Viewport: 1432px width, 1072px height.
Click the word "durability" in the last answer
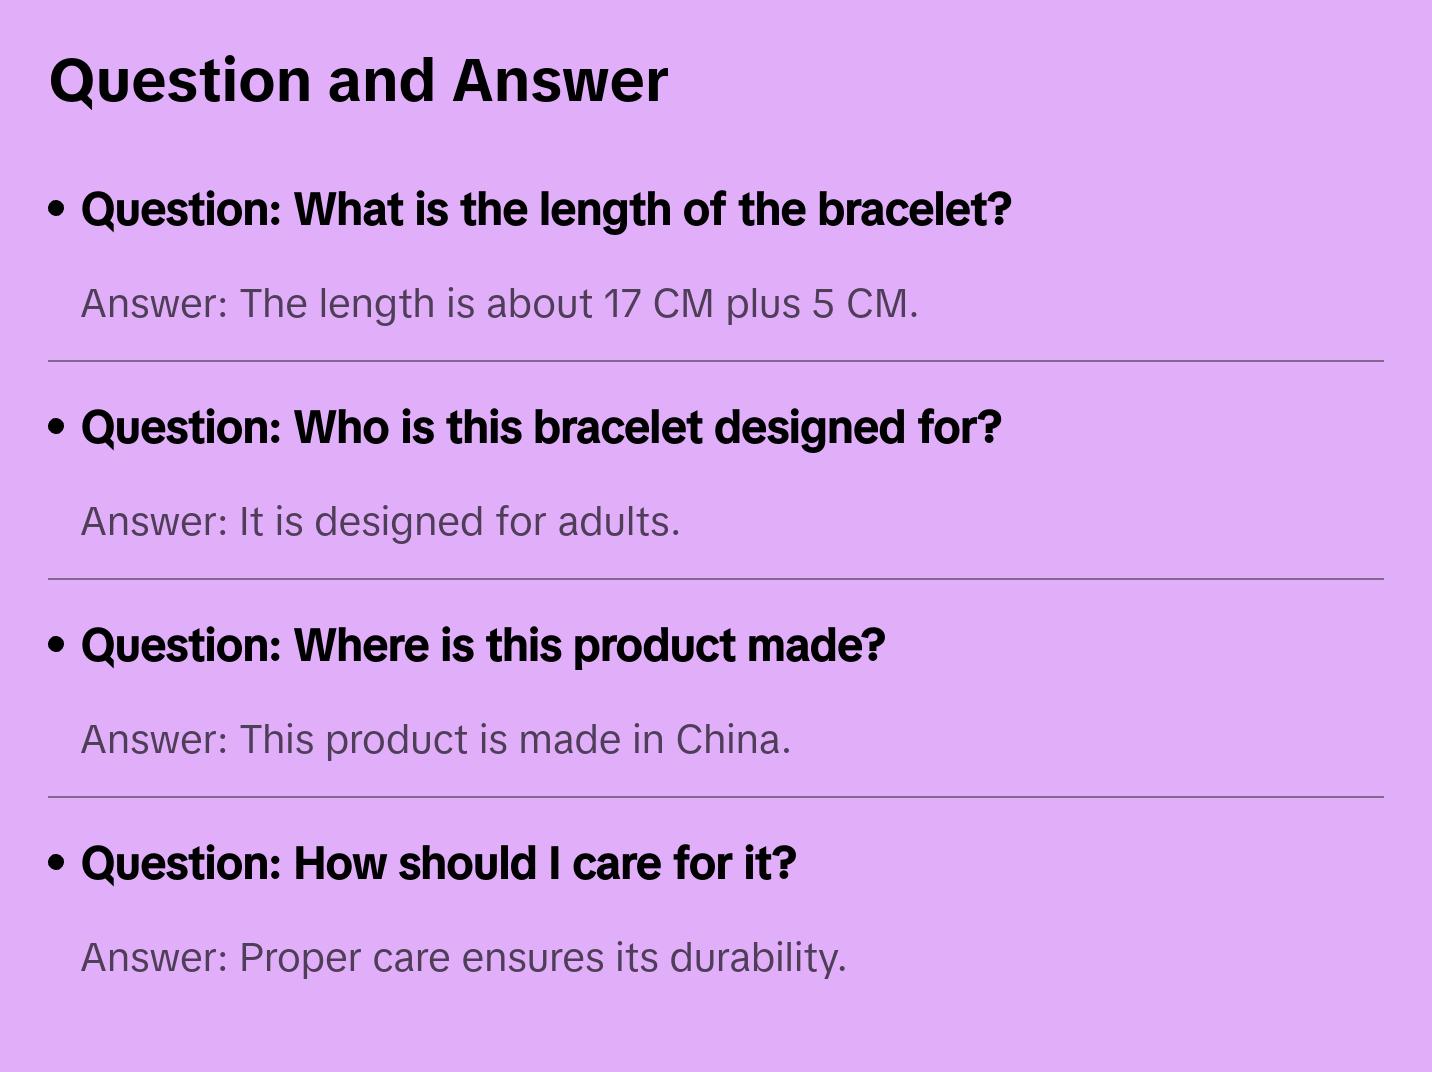[x=757, y=958]
